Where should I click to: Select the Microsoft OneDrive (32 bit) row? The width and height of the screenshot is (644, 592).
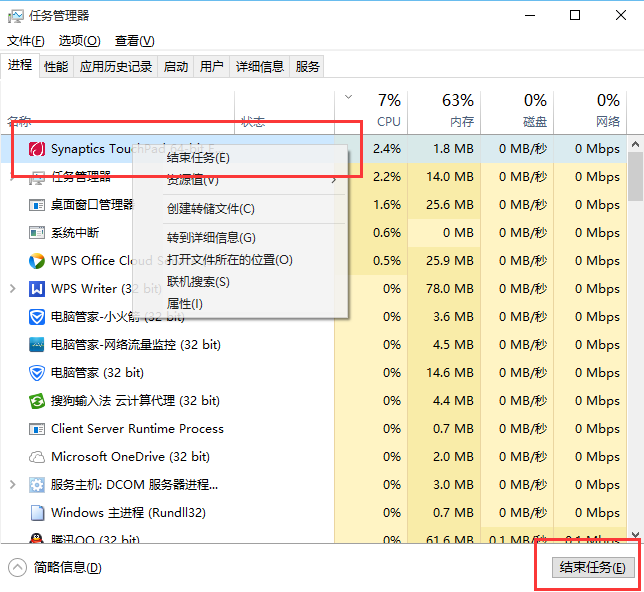314,457
